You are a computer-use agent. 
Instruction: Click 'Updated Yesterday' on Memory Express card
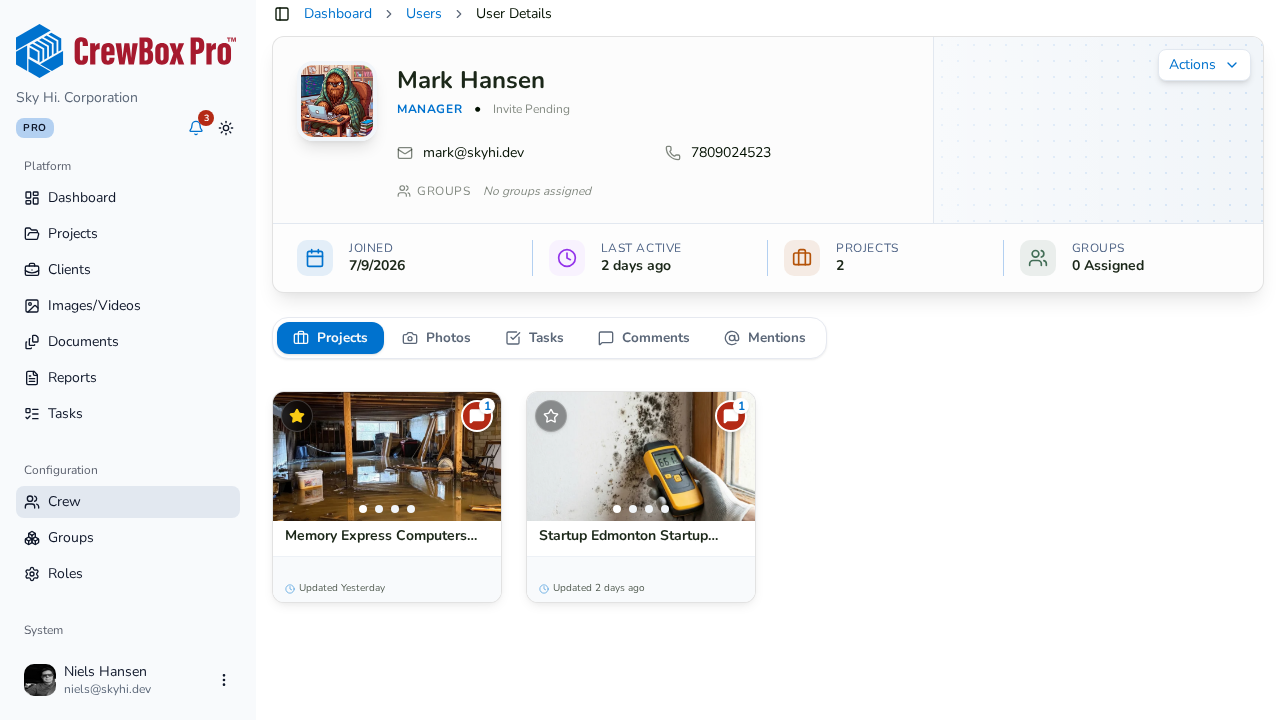(342, 588)
